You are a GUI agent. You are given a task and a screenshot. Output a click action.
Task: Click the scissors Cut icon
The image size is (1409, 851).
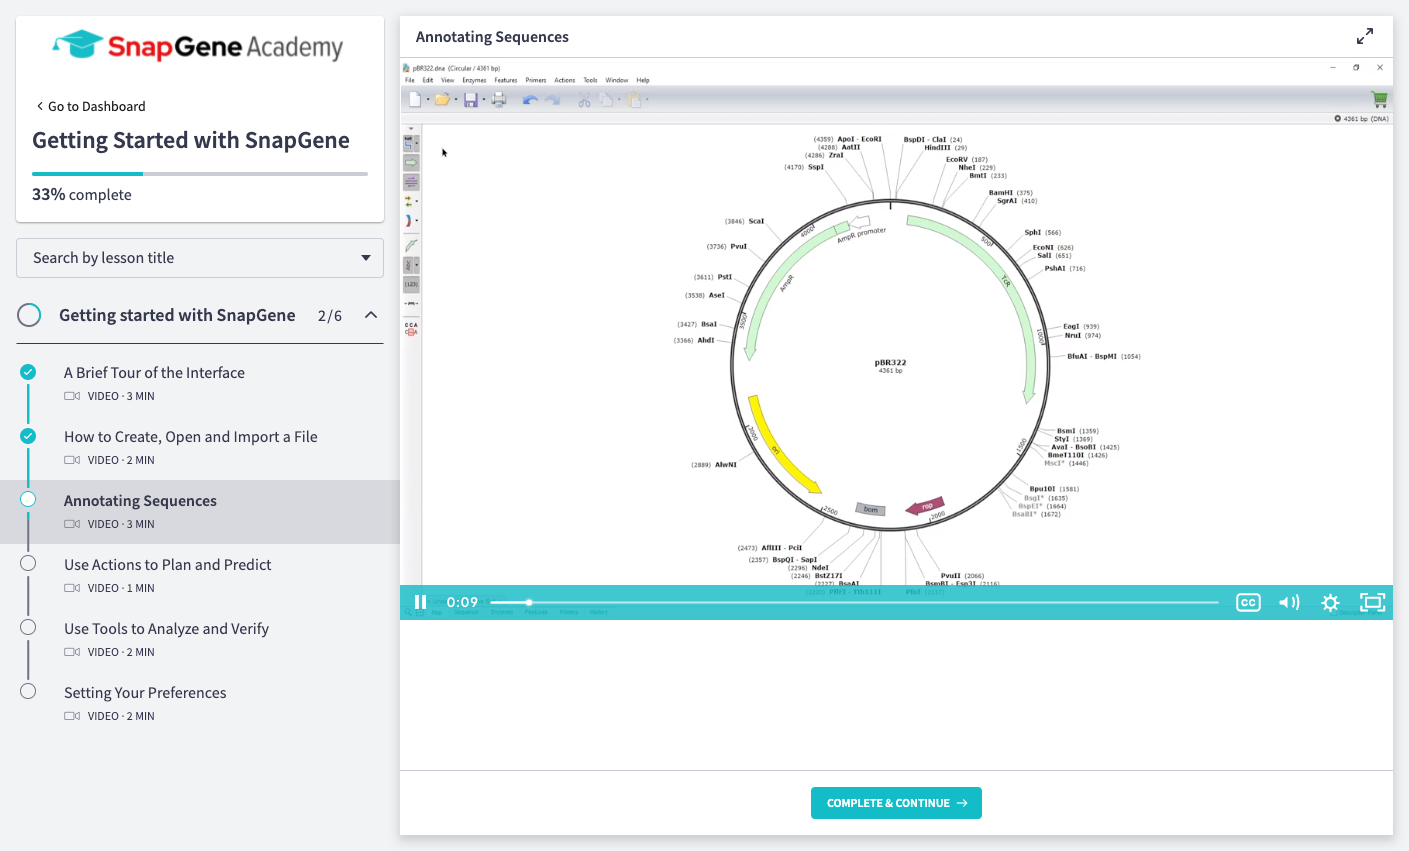point(584,99)
